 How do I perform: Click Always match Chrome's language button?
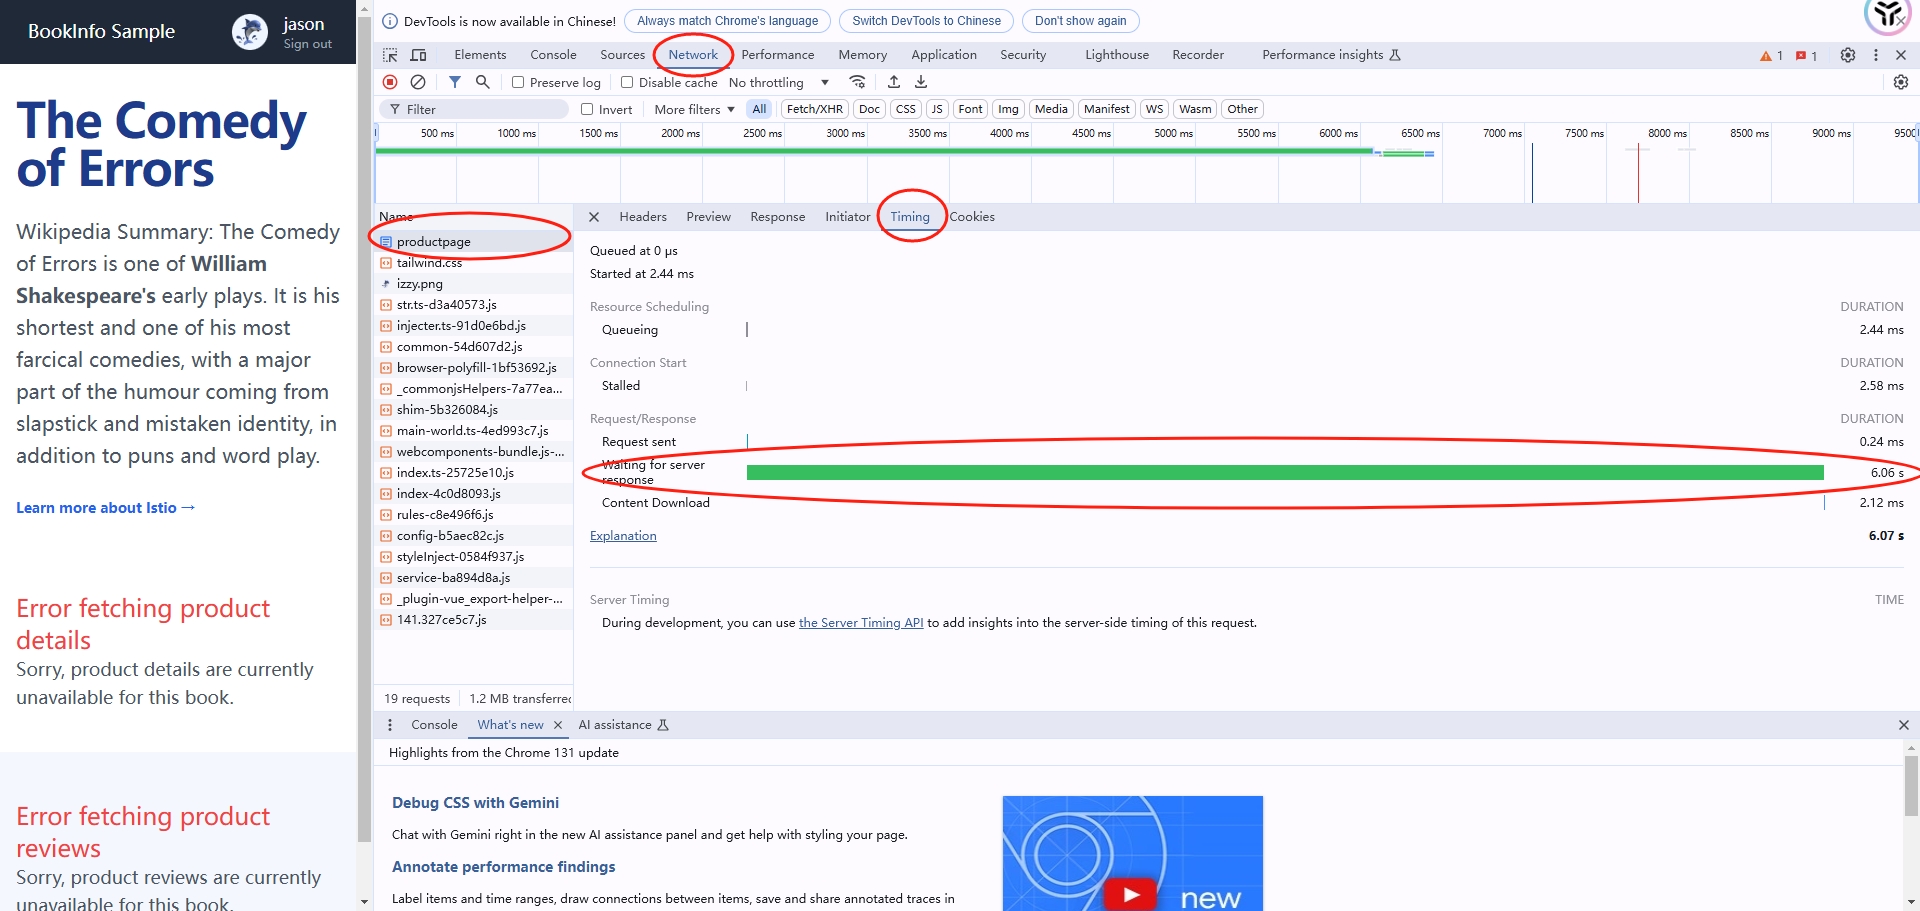727,21
